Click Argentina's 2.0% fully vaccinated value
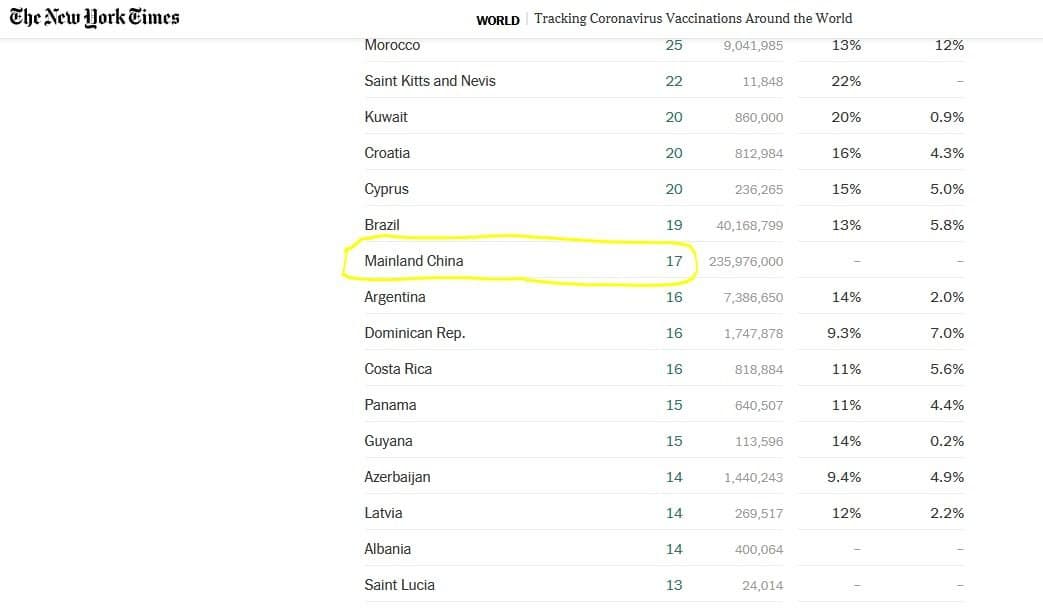This screenshot has width=1043, height=614. click(x=947, y=297)
